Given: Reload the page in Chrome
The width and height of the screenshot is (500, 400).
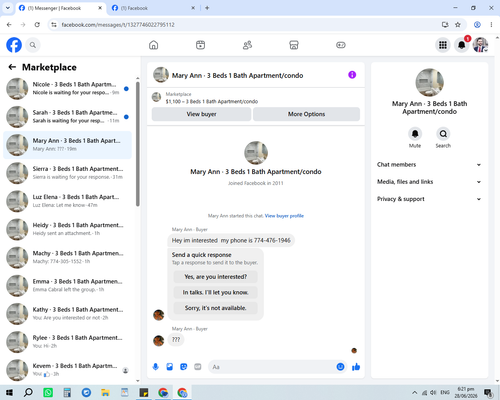Looking at the screenshot, I should click(x=37, y=25).
